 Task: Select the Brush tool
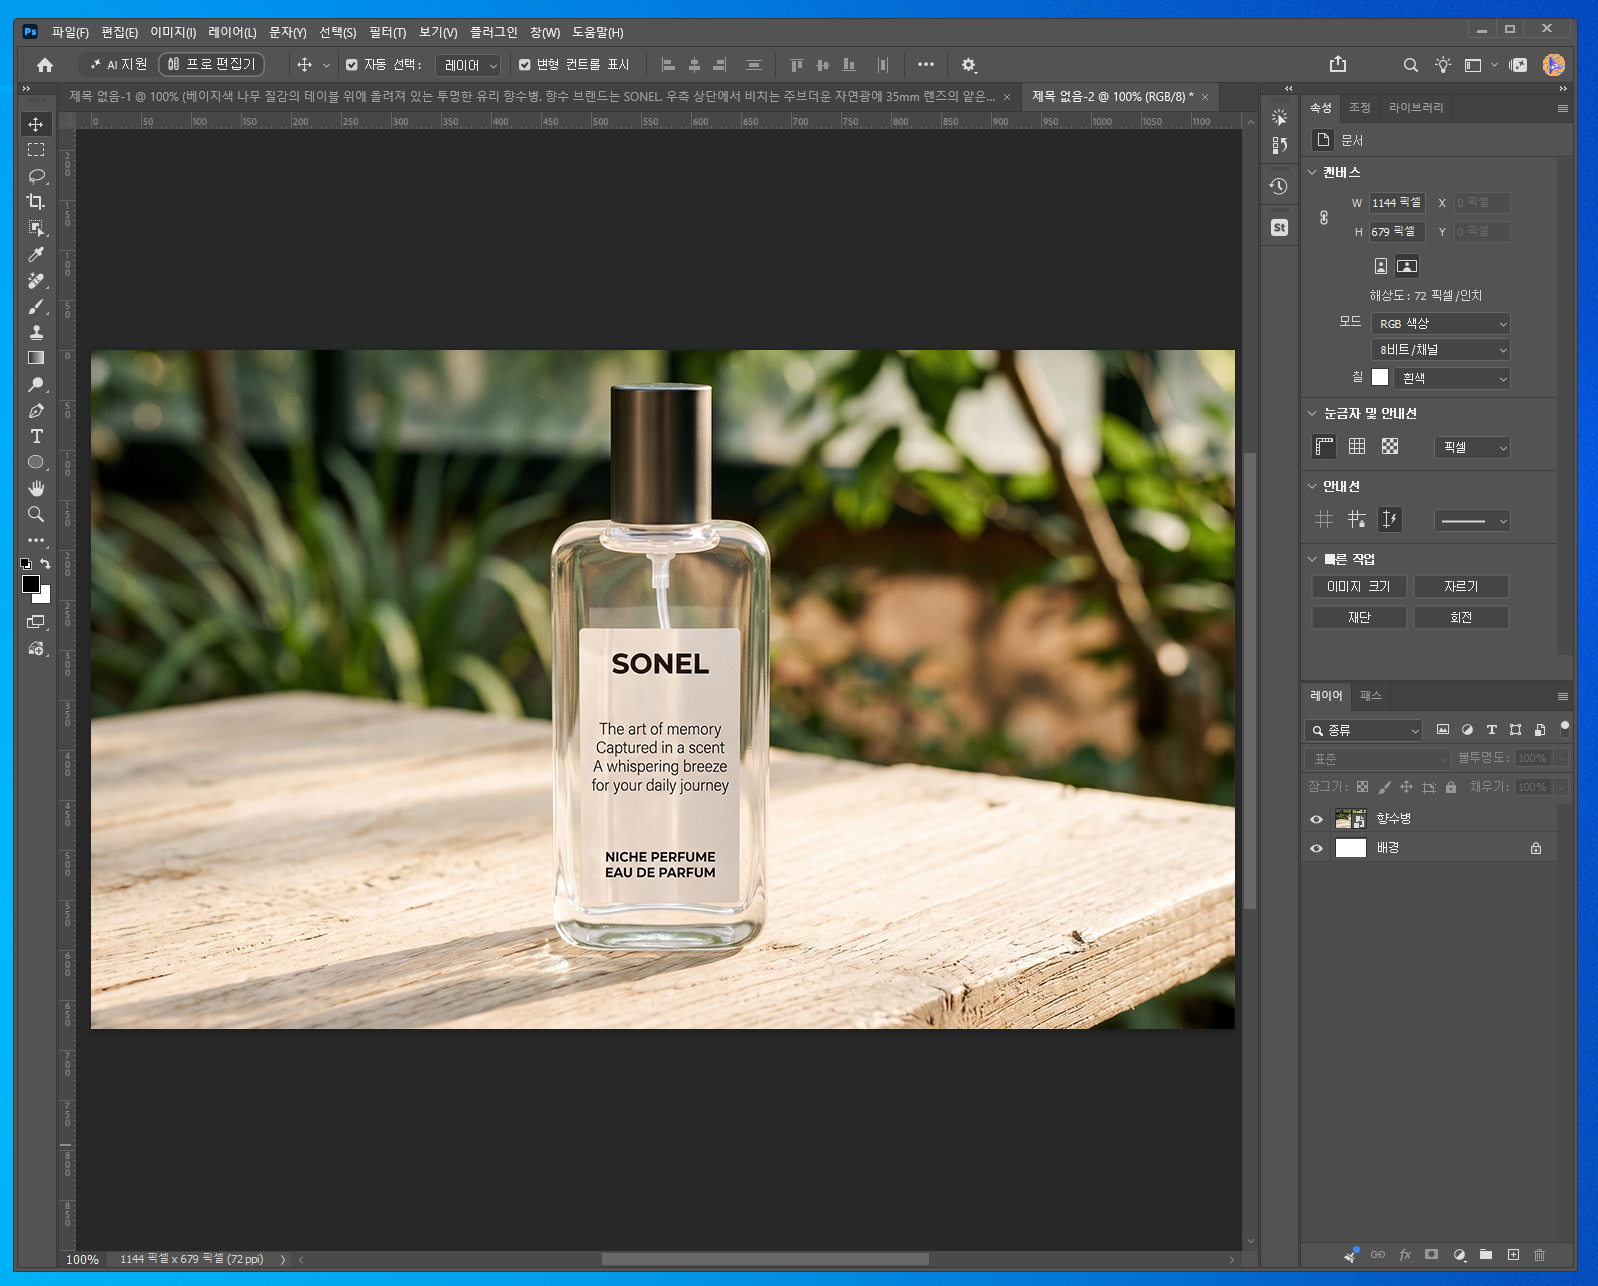[36, 306]
